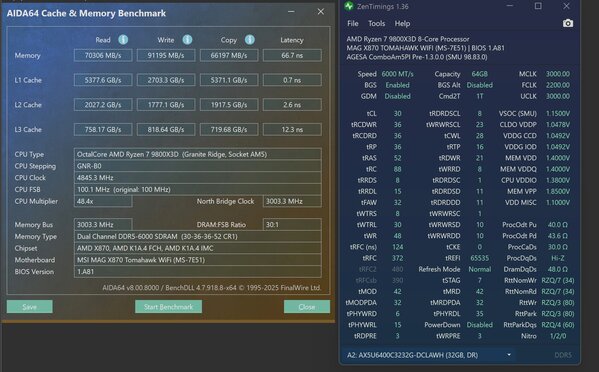
Task: Click the MEM VPP value 1.8500V
Action: [x=558, y=191]
